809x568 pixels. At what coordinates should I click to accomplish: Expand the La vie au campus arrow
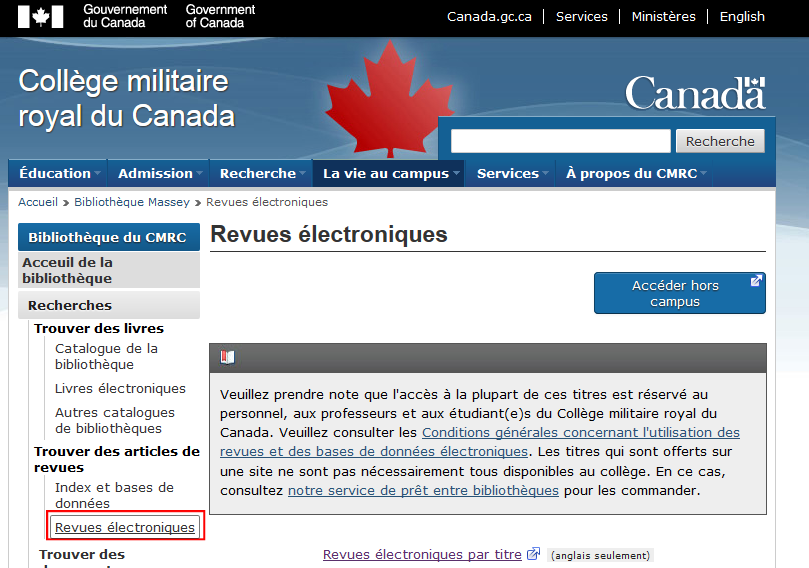[x=456, y=174]
